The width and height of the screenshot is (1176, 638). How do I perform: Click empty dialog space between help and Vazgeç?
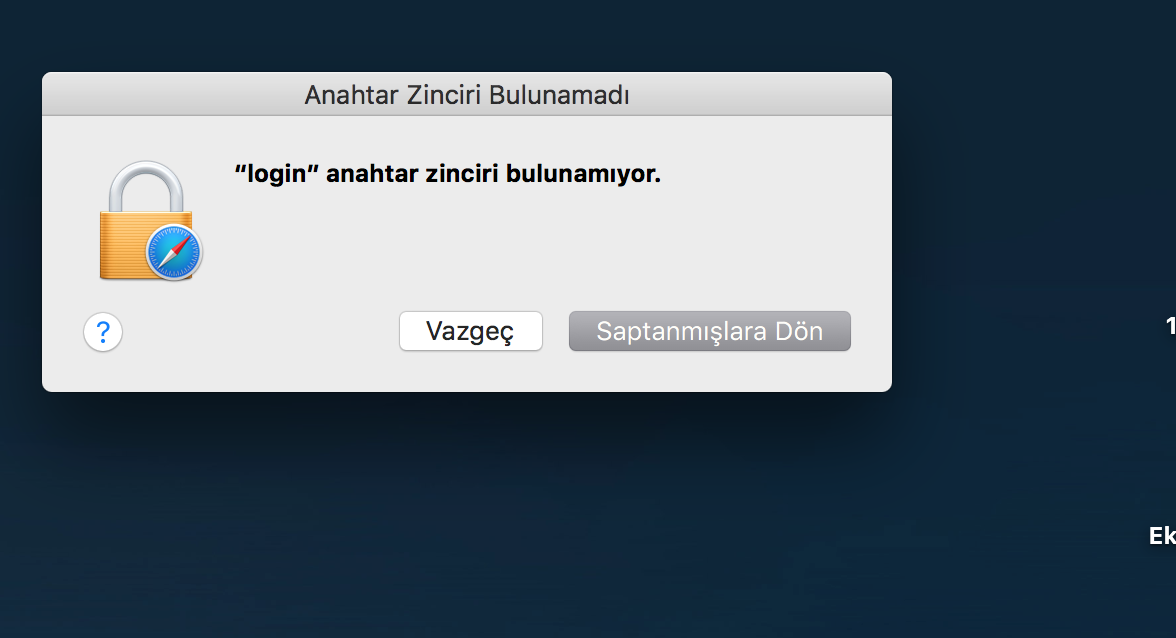[x=261, y=331]
